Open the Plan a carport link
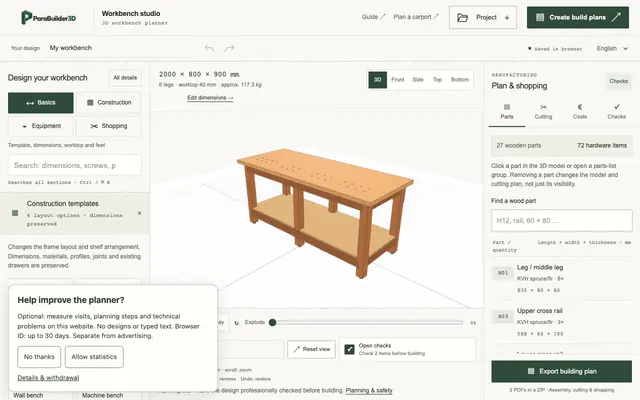This screenshot has width=640, height=400. [416, 17]
